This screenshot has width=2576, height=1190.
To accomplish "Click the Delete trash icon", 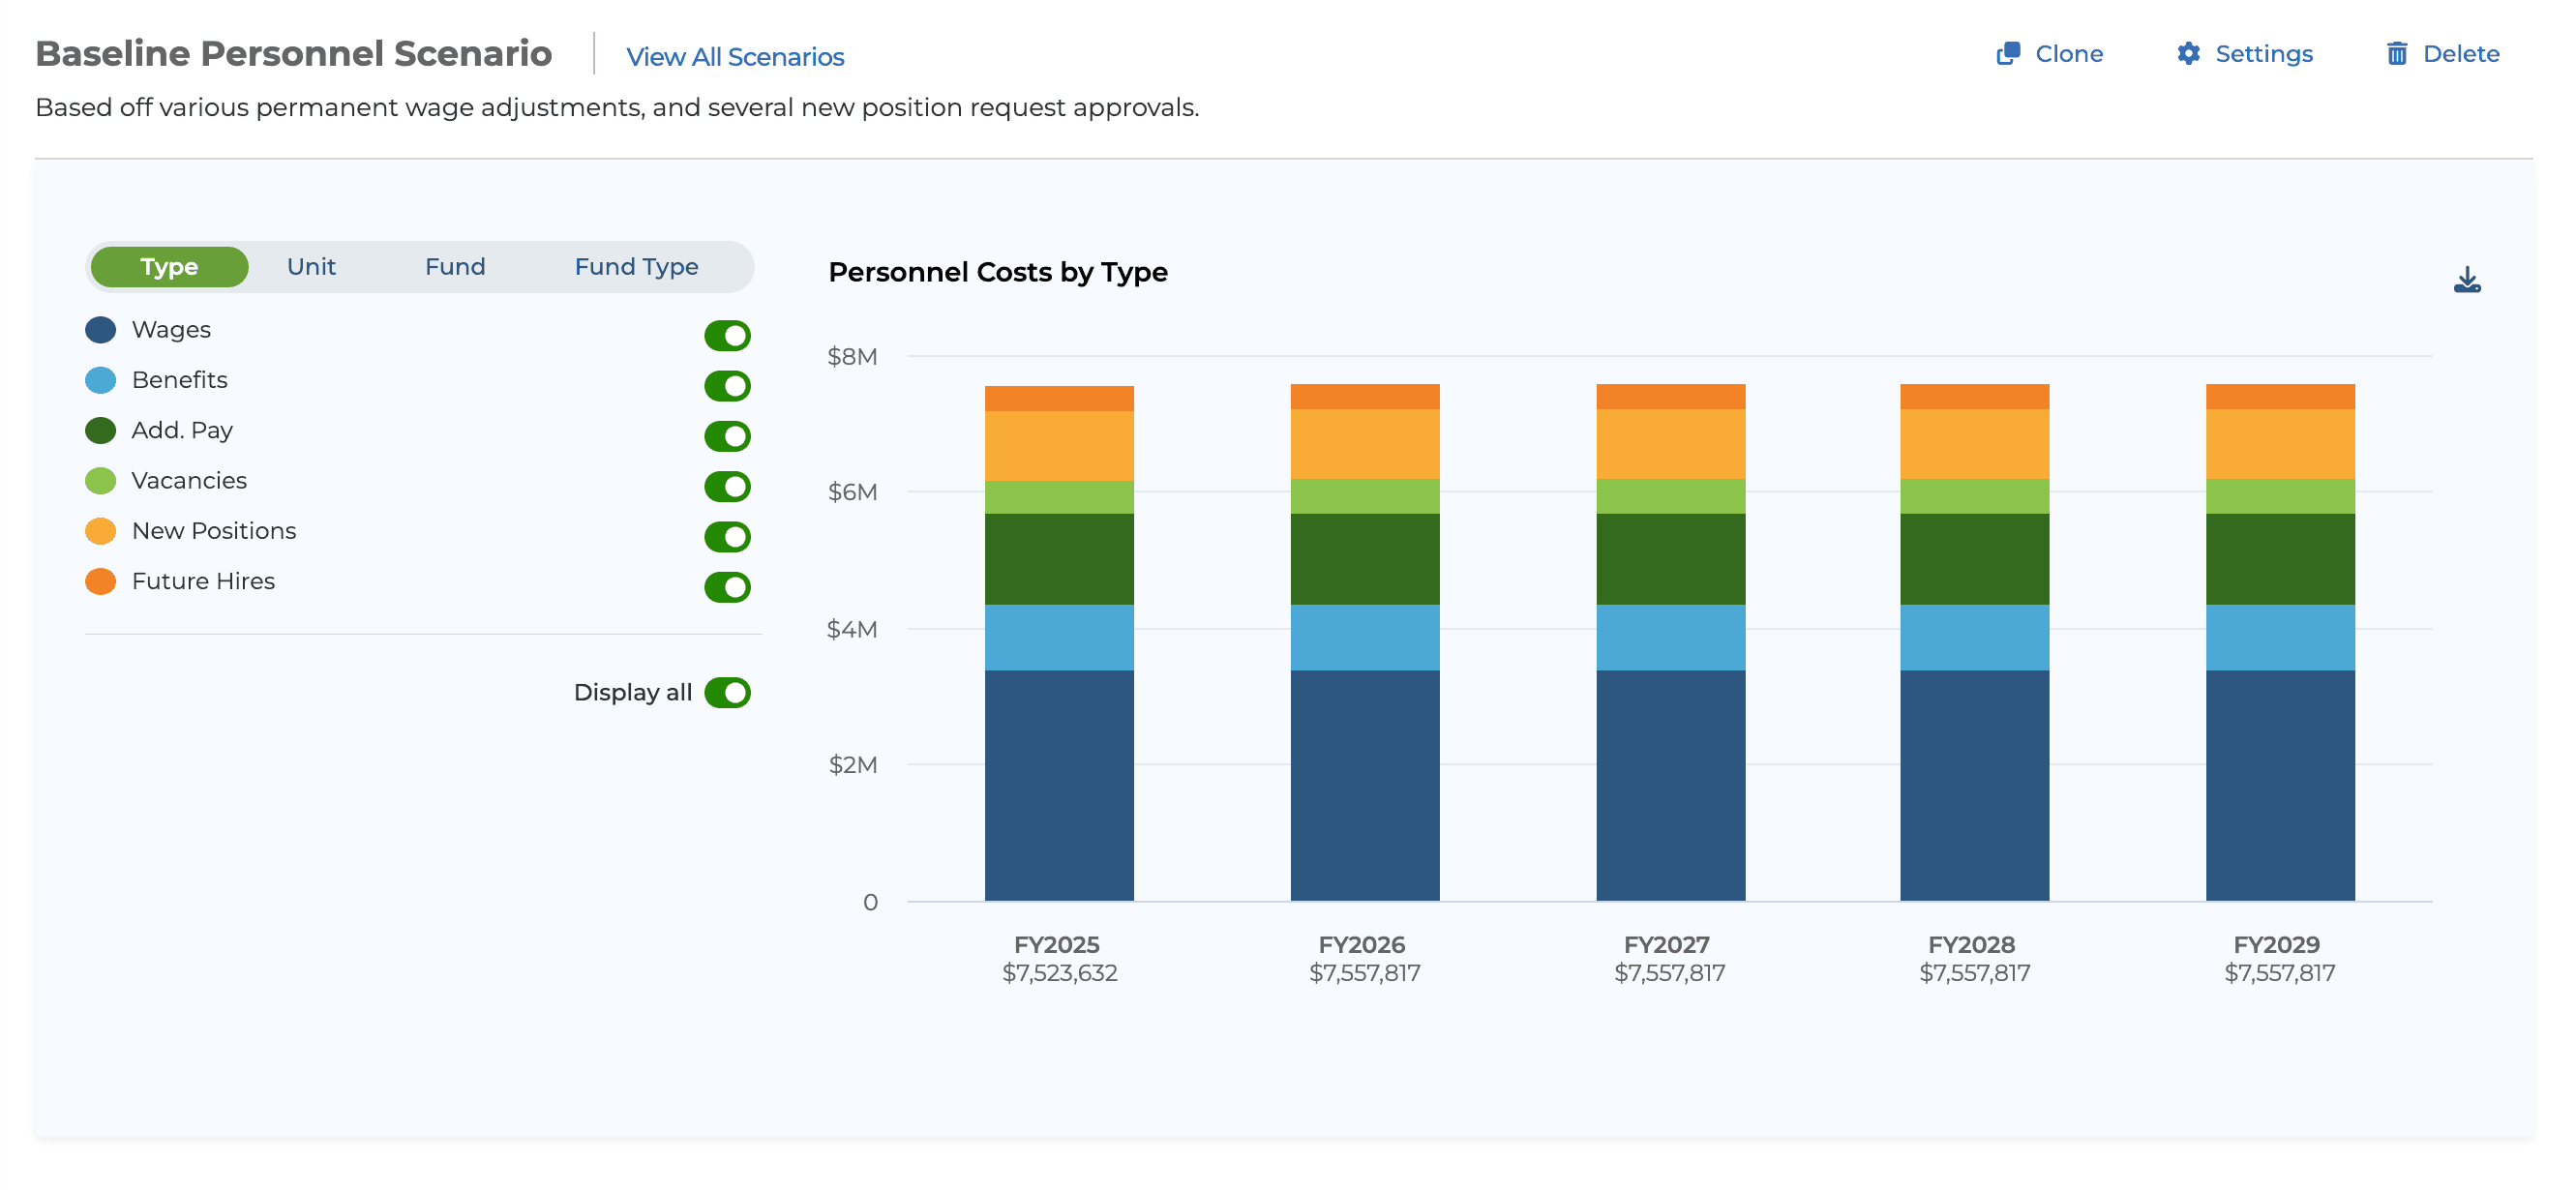I will [2398, 54].
